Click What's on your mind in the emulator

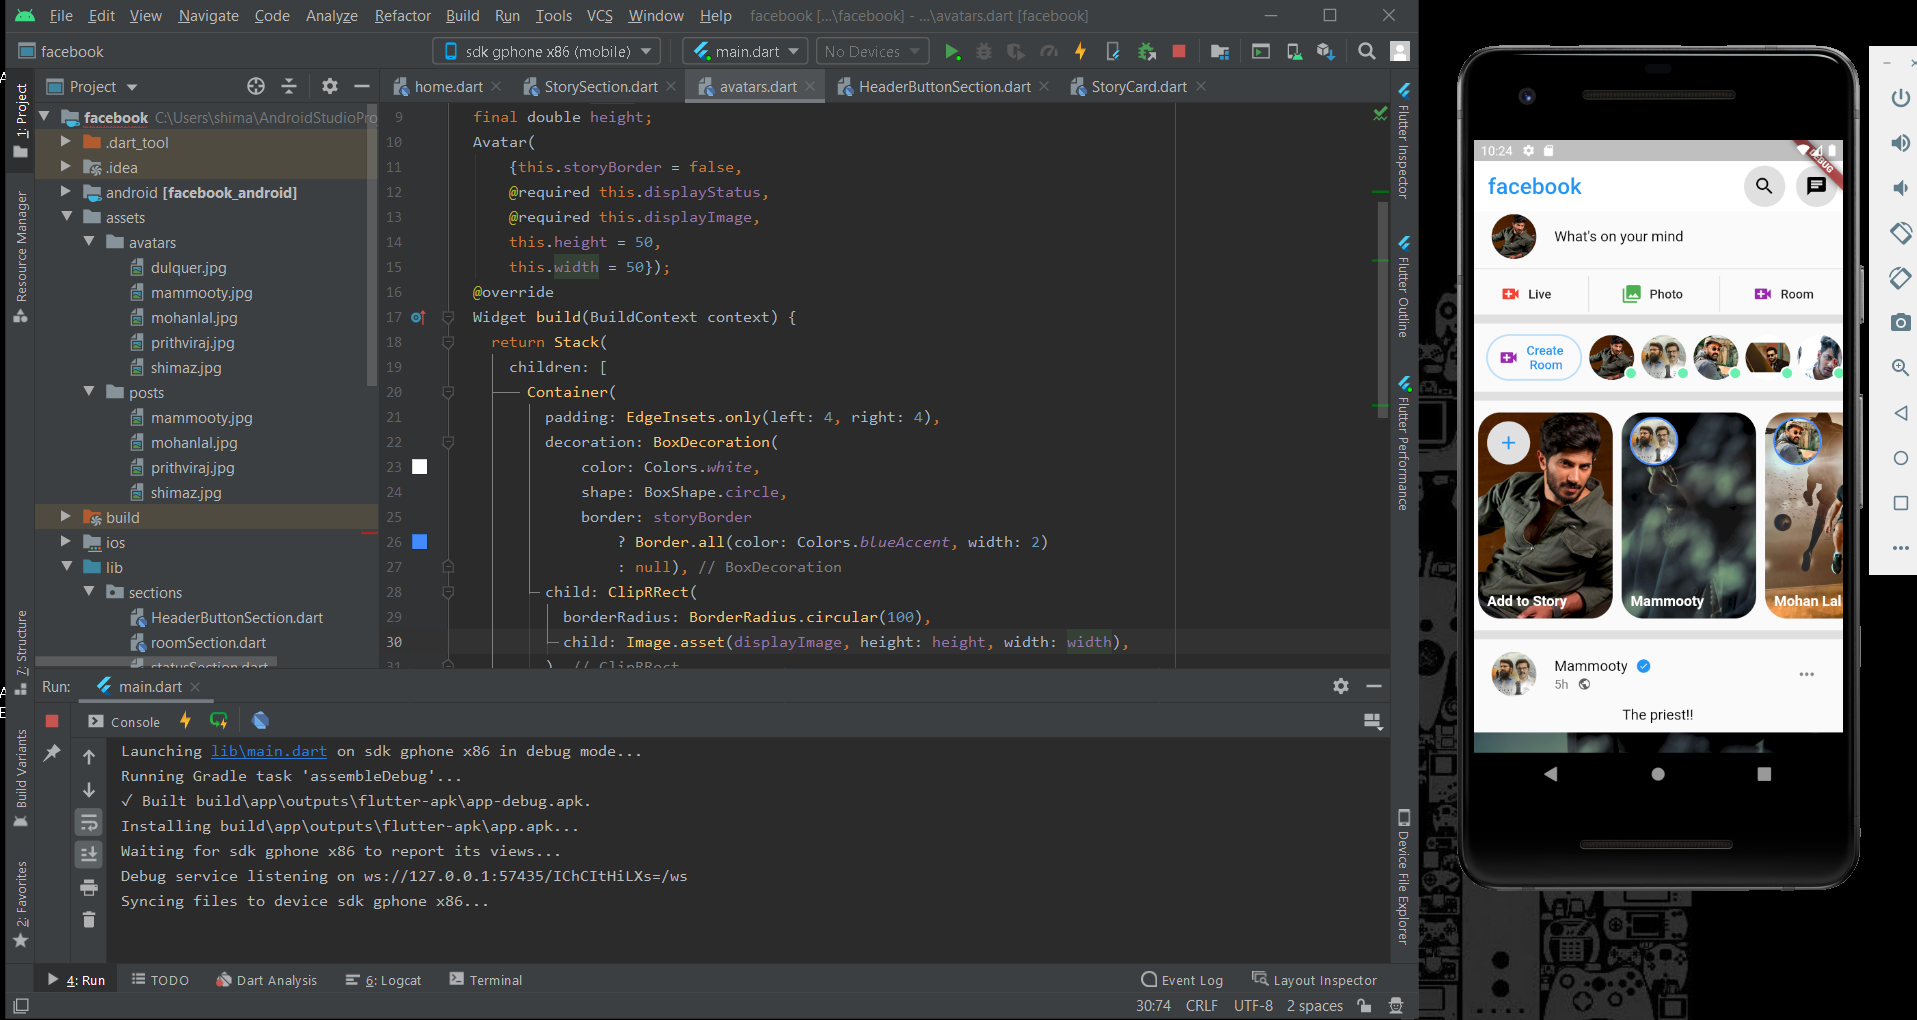tap(1619, 236)
